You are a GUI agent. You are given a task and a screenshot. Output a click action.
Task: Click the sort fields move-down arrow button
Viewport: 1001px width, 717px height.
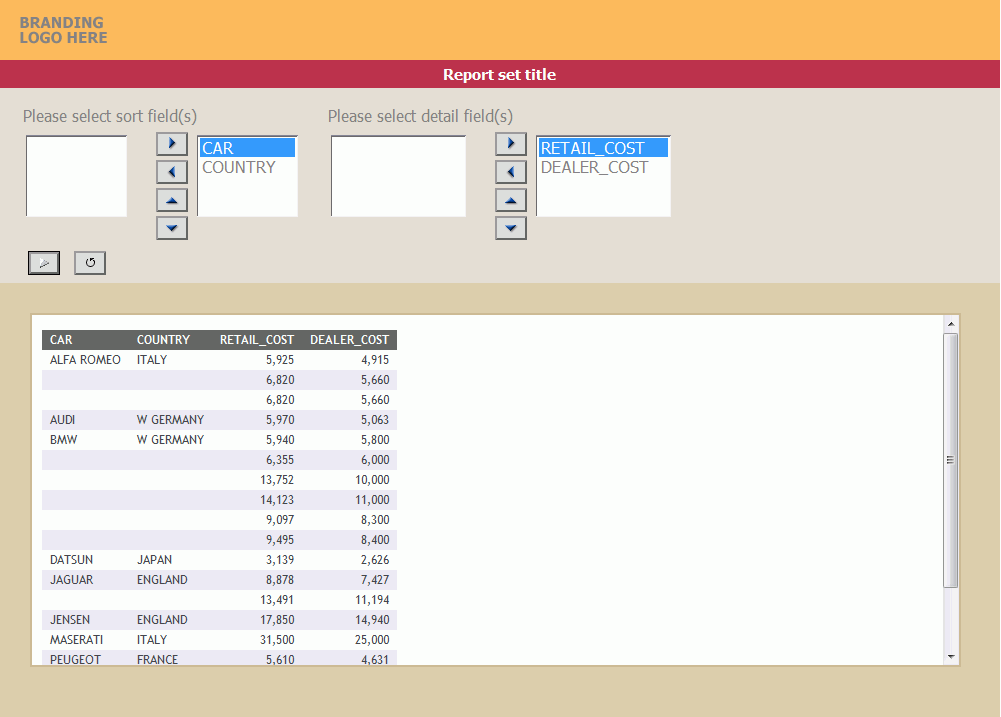[172, 228]
